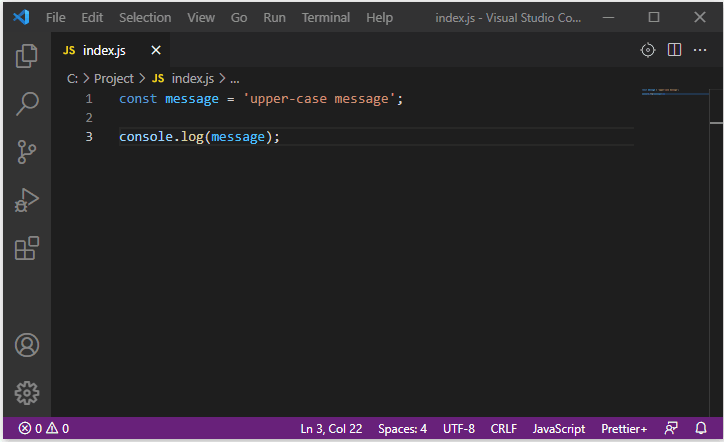Open the File menu
The image size is (724, 442).
tap(55, 18)
